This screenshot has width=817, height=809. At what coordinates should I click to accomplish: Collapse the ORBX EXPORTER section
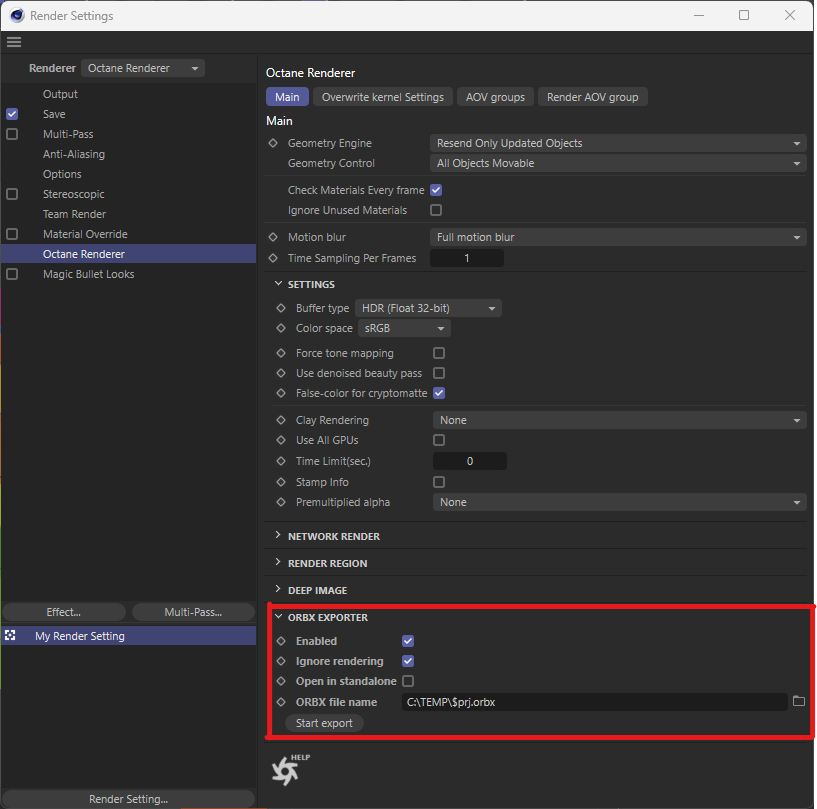pyautogui.click(x=278, y=617)
